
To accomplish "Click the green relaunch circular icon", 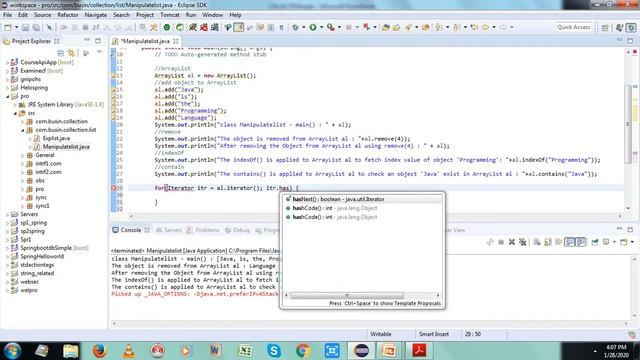I will click(180, 27).
